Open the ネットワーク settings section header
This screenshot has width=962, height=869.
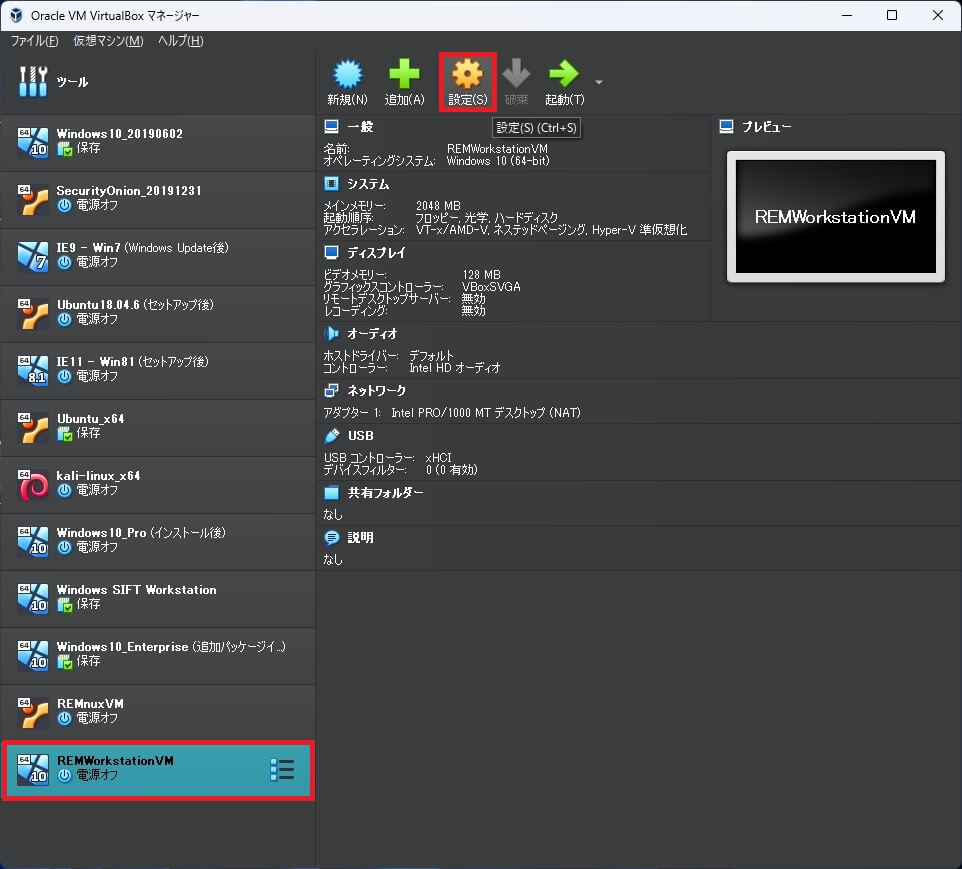(377, 390)
